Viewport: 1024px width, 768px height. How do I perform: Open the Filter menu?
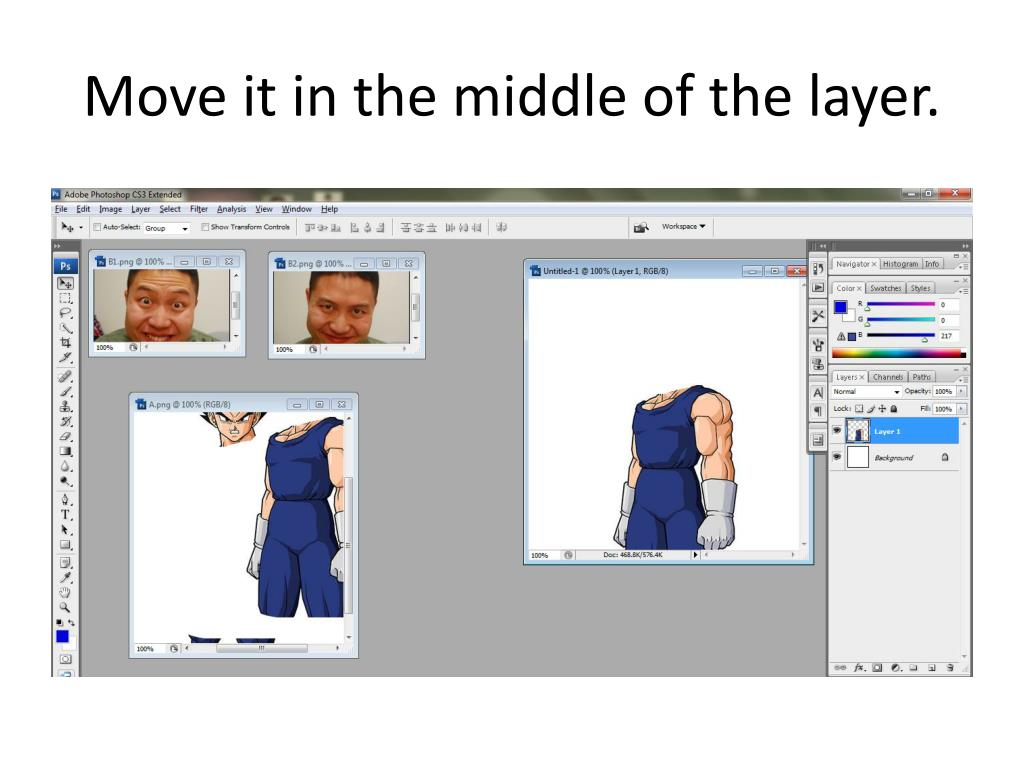coord(199,209)
